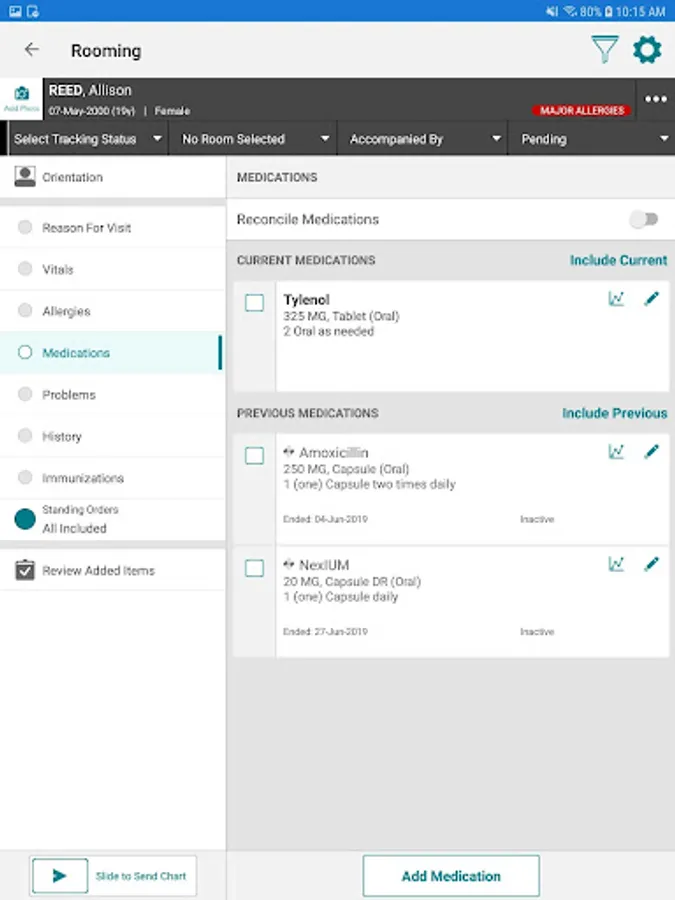Tap the battery status icon
The width and height of the screenshot is (675, 900).
point(608,11)
